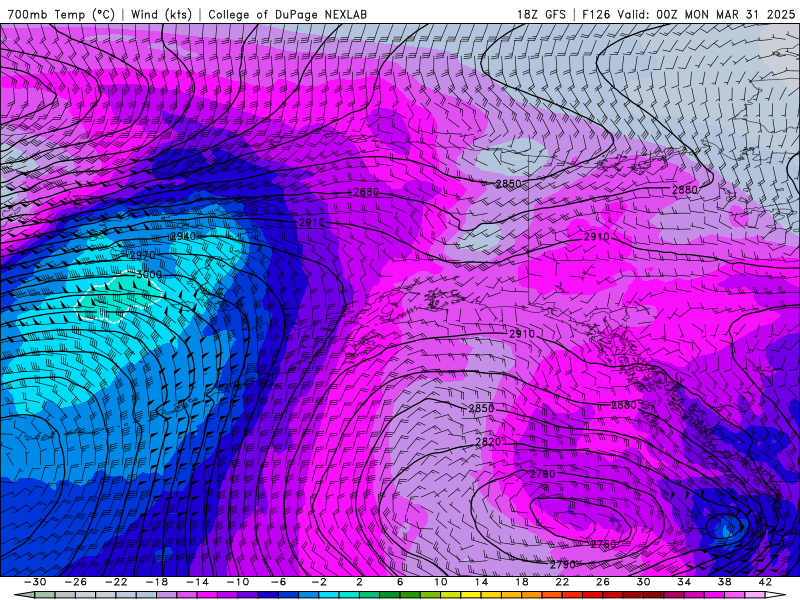Click the 34 colorbar scale label
Image resolution: width=800 pixels, height=600 pixels.
[684, 582]
